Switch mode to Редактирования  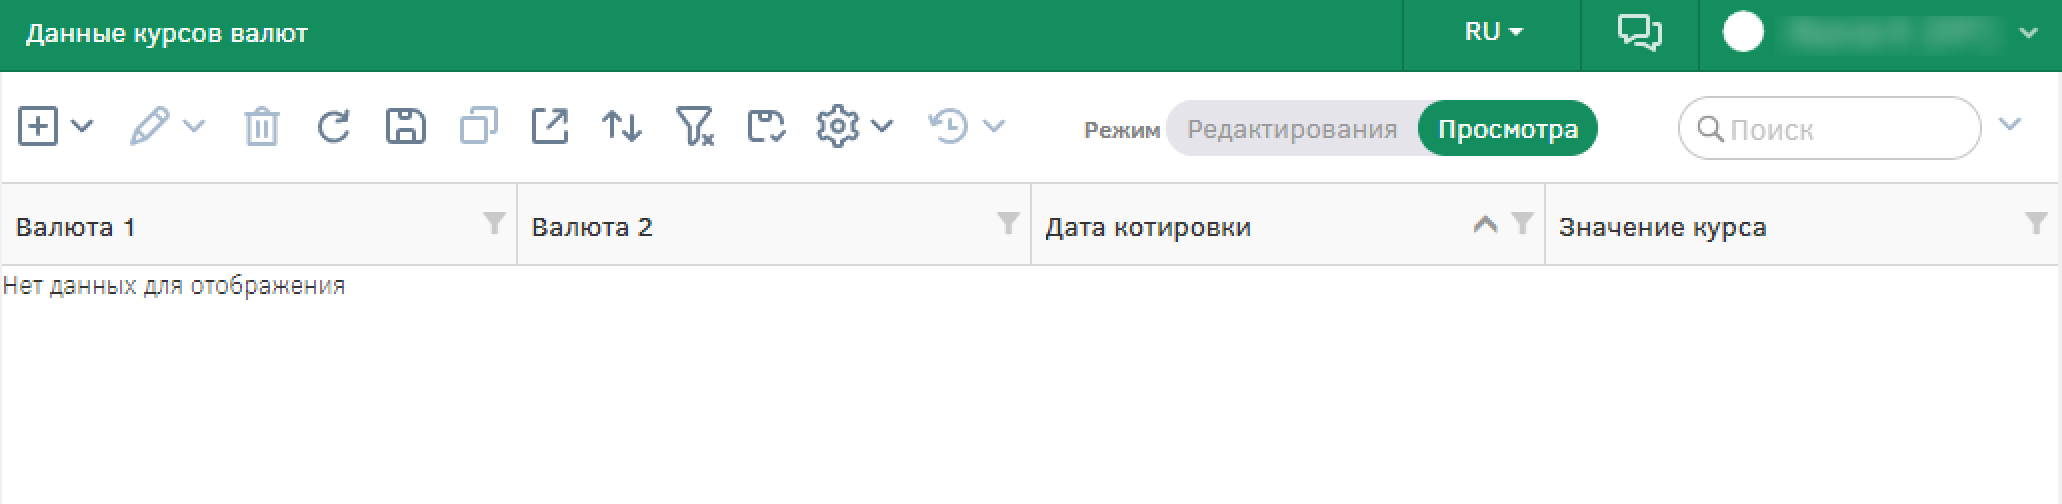[1292, 129]
